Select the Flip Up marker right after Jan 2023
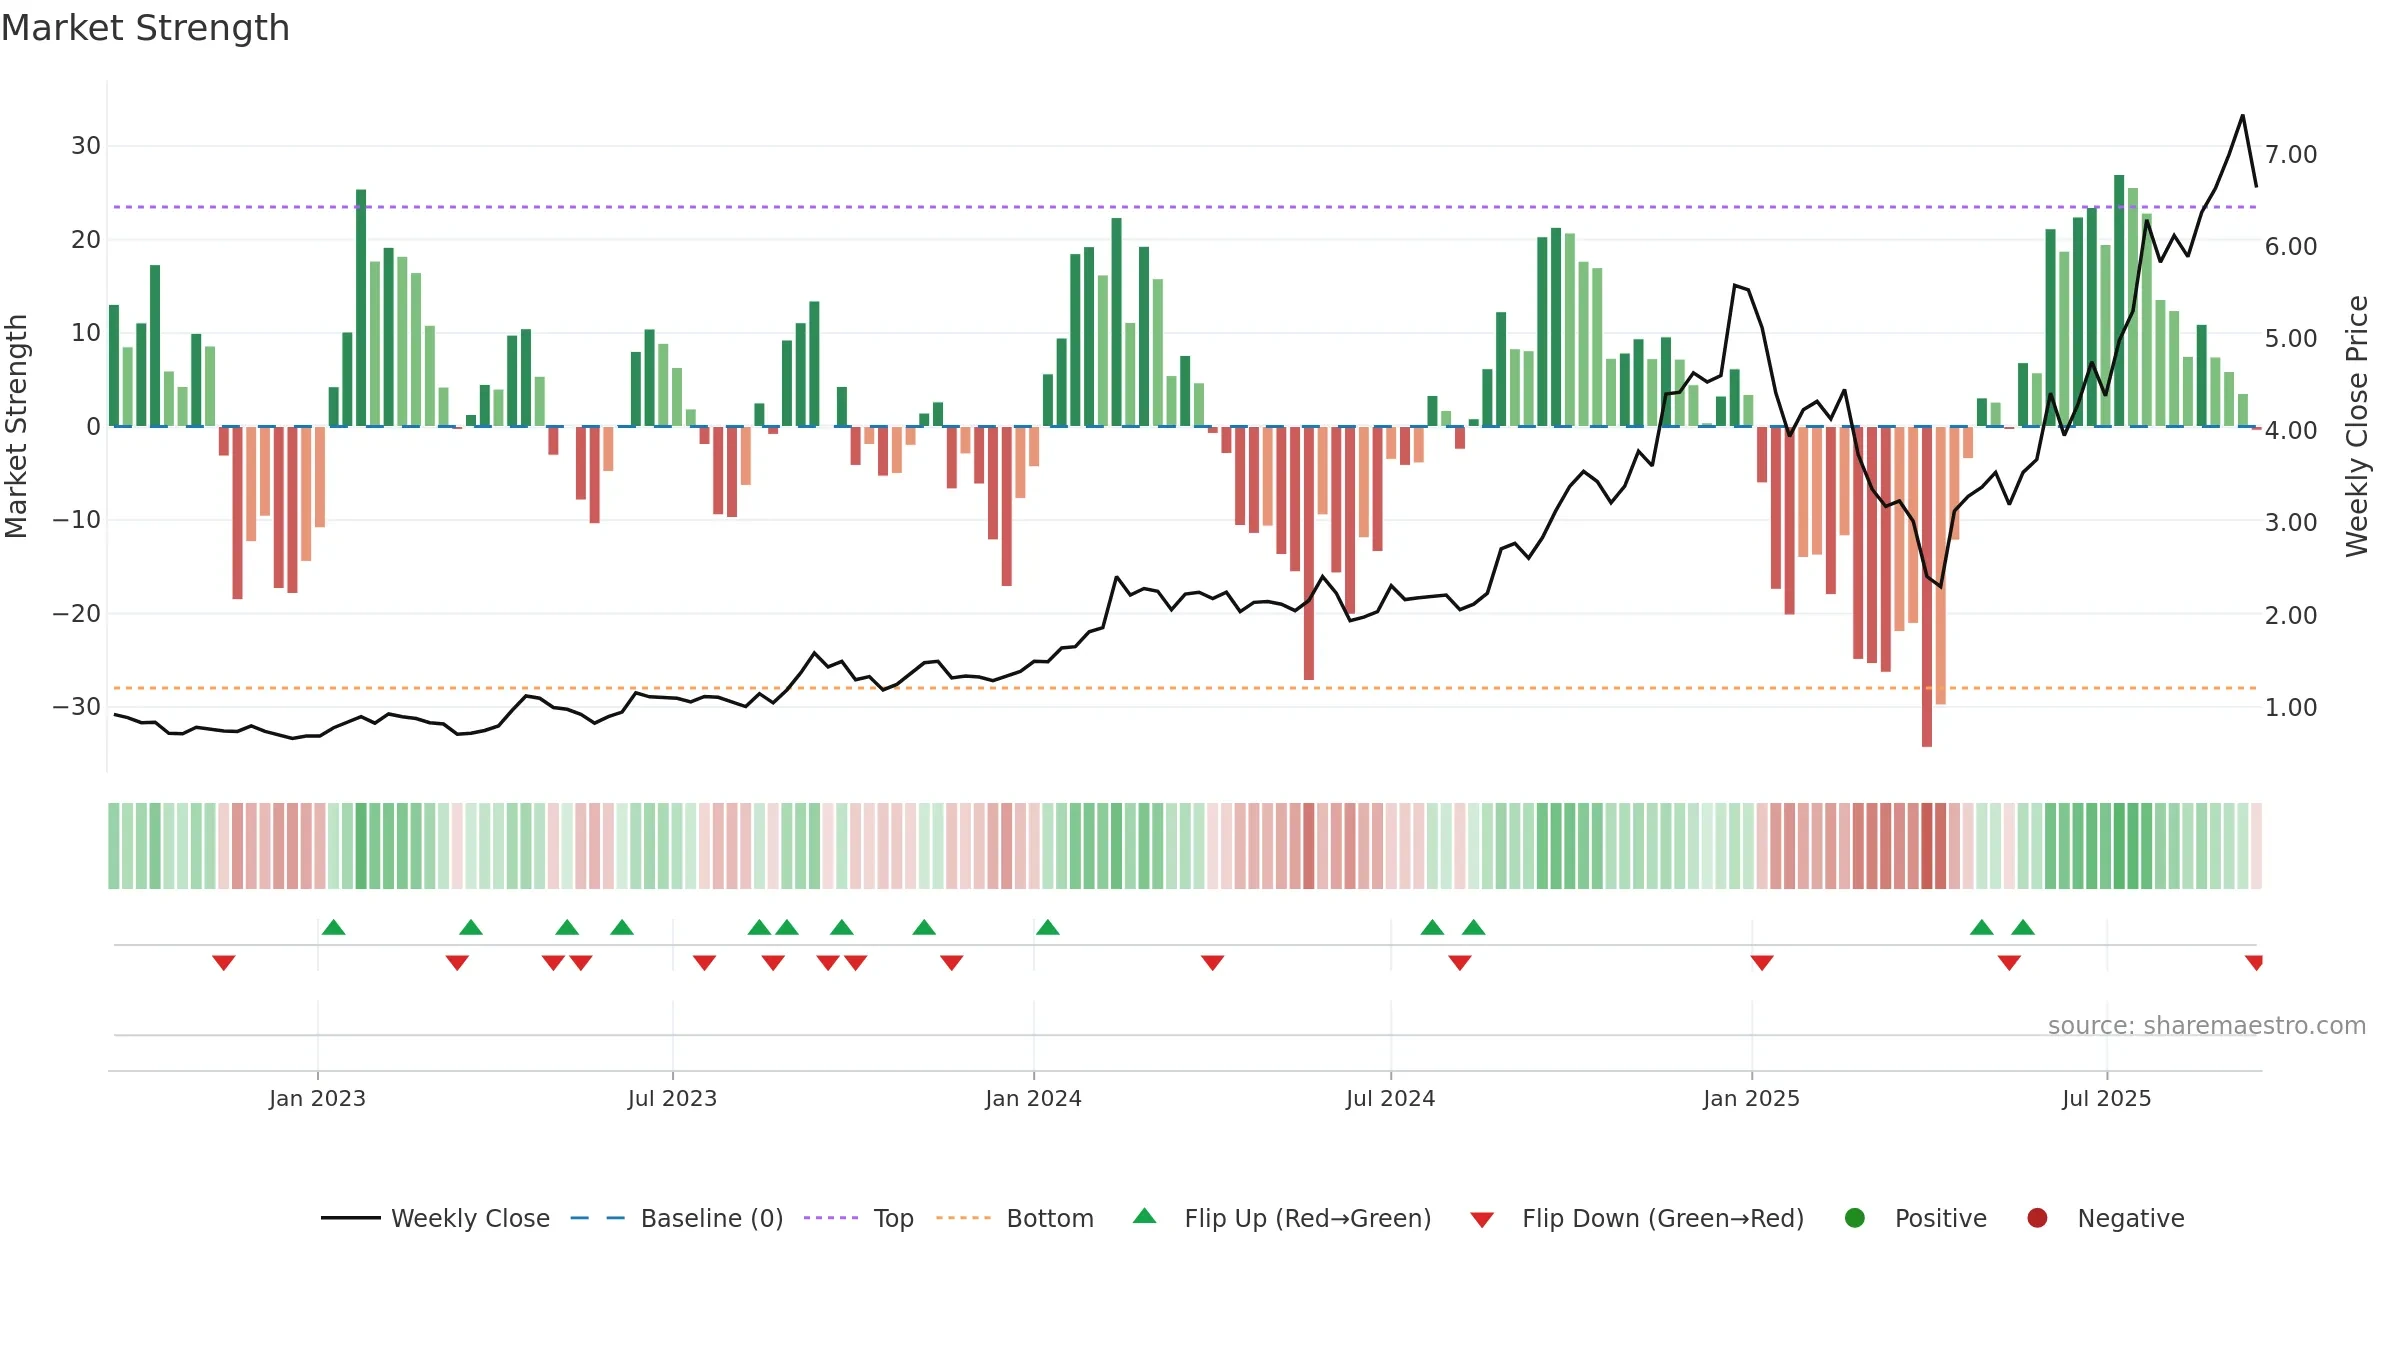Screen dimensions: 2400x1350 coord(334,927)
